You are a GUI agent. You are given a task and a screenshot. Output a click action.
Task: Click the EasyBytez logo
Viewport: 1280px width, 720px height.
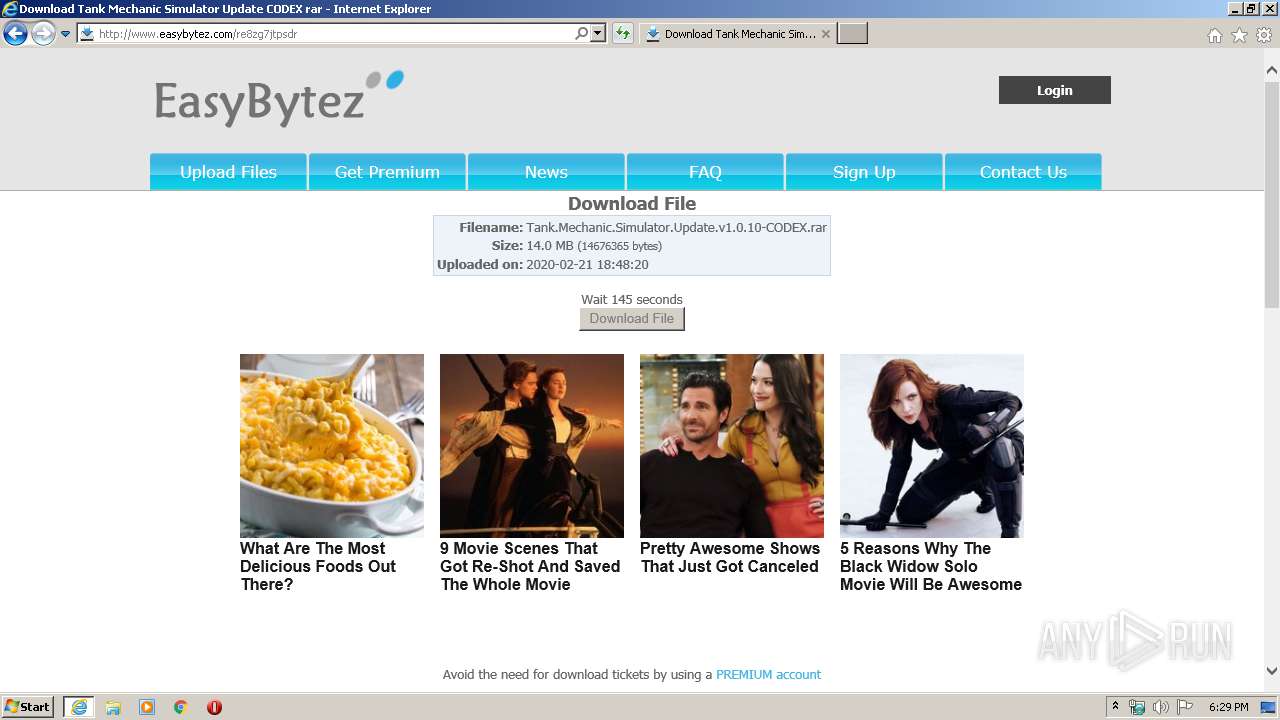[279, 98]
